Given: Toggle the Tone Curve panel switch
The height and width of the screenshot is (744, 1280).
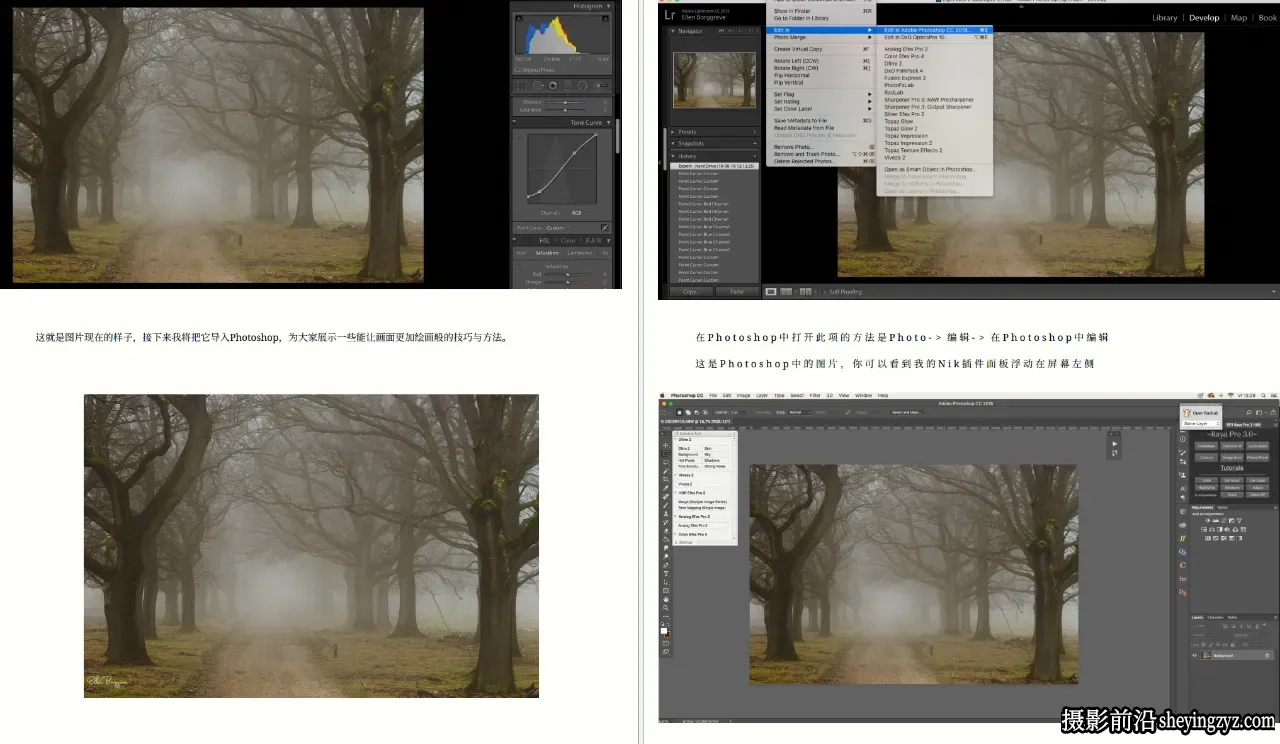Looking at the screenshot, I should (x=514, y=122).
